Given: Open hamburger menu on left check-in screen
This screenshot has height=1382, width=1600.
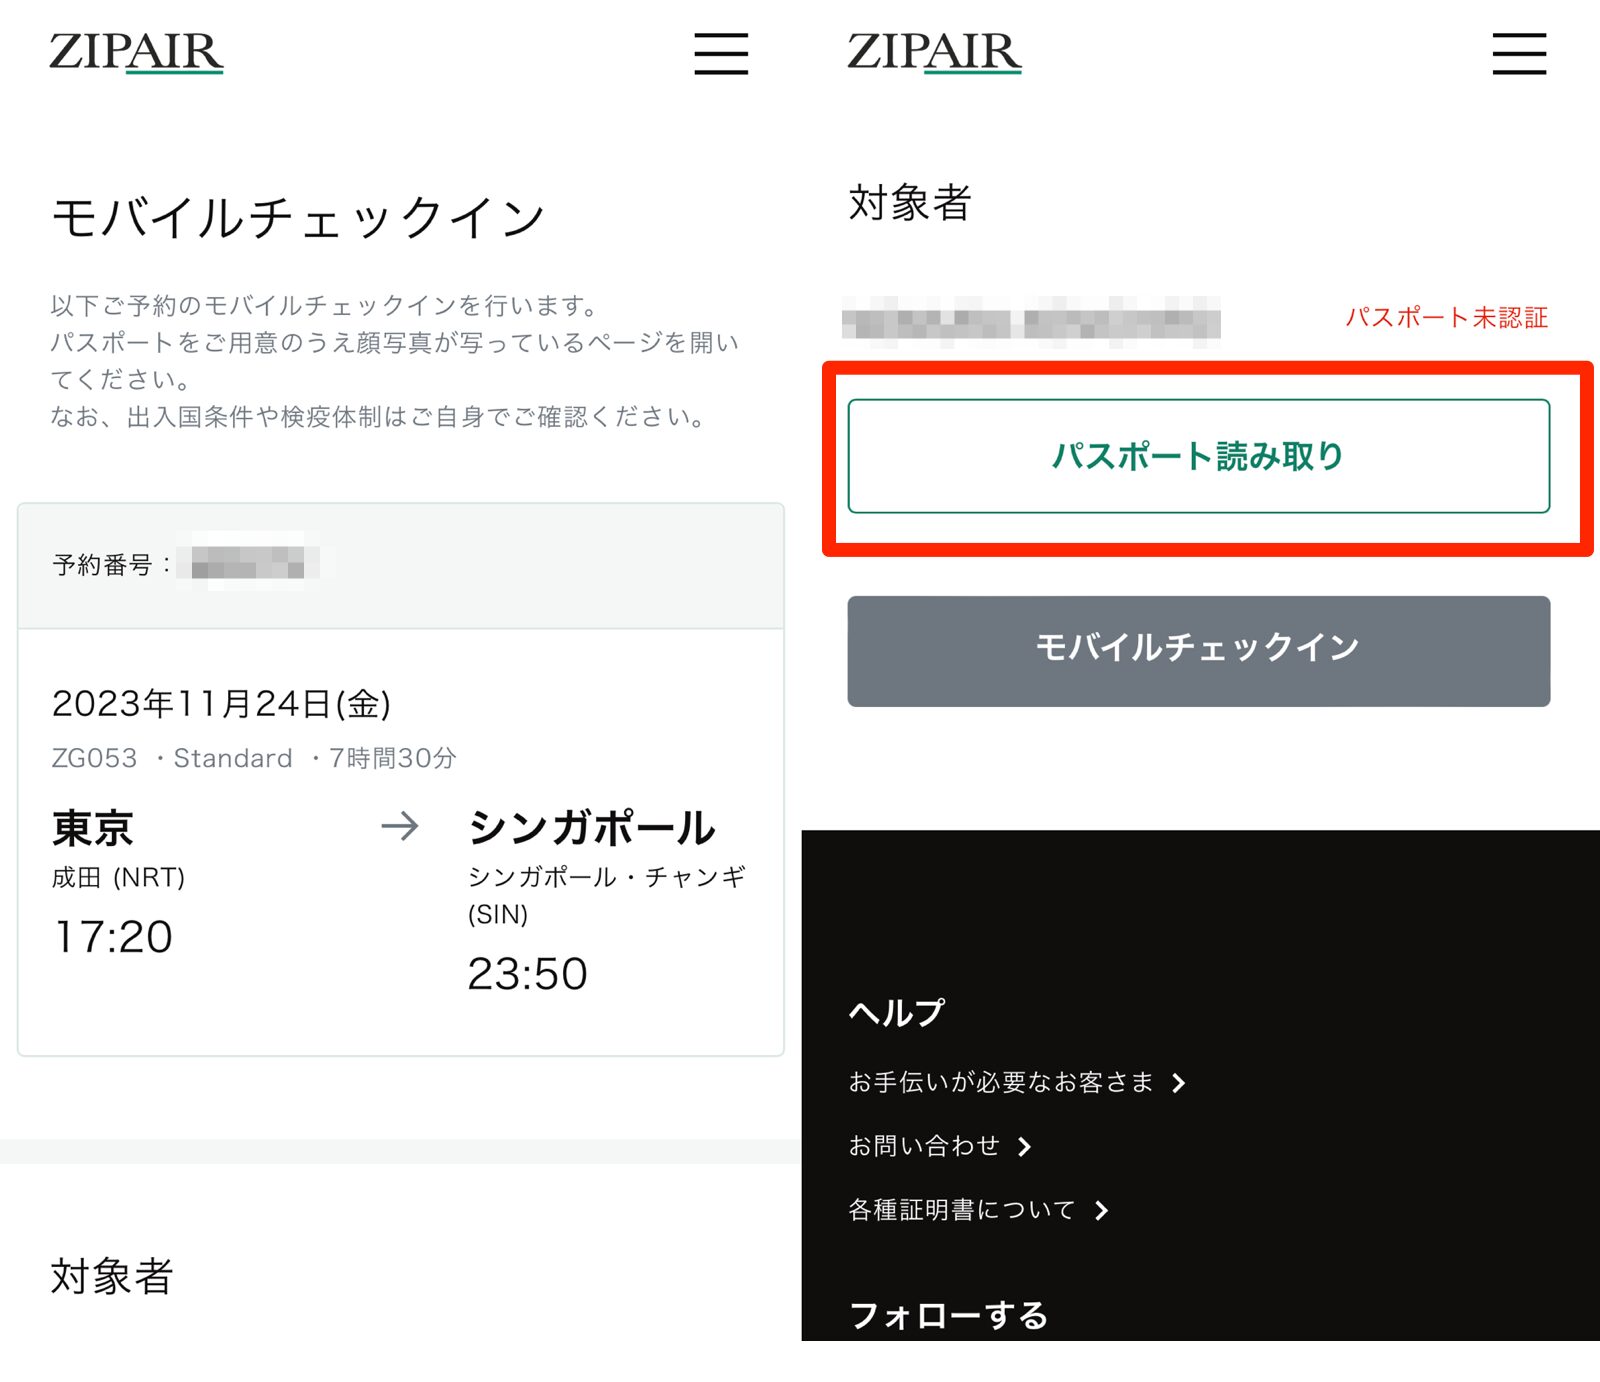Looking at the screenshot, I should (x=721, y=53).
